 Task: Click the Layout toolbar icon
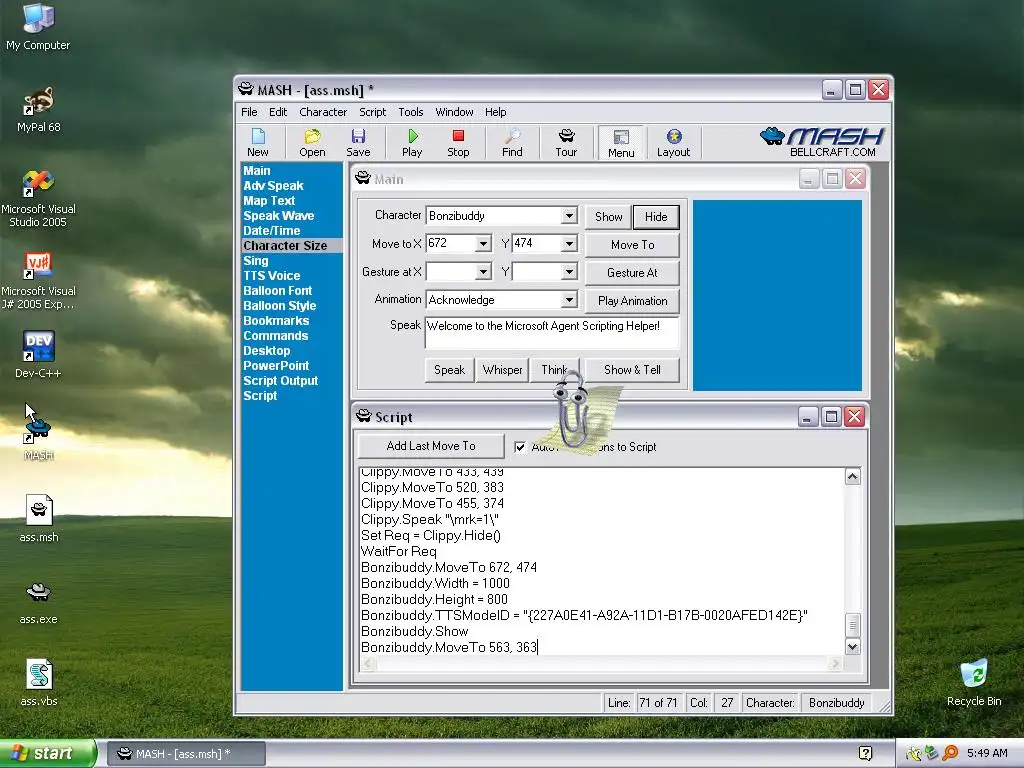pos(673,142)
